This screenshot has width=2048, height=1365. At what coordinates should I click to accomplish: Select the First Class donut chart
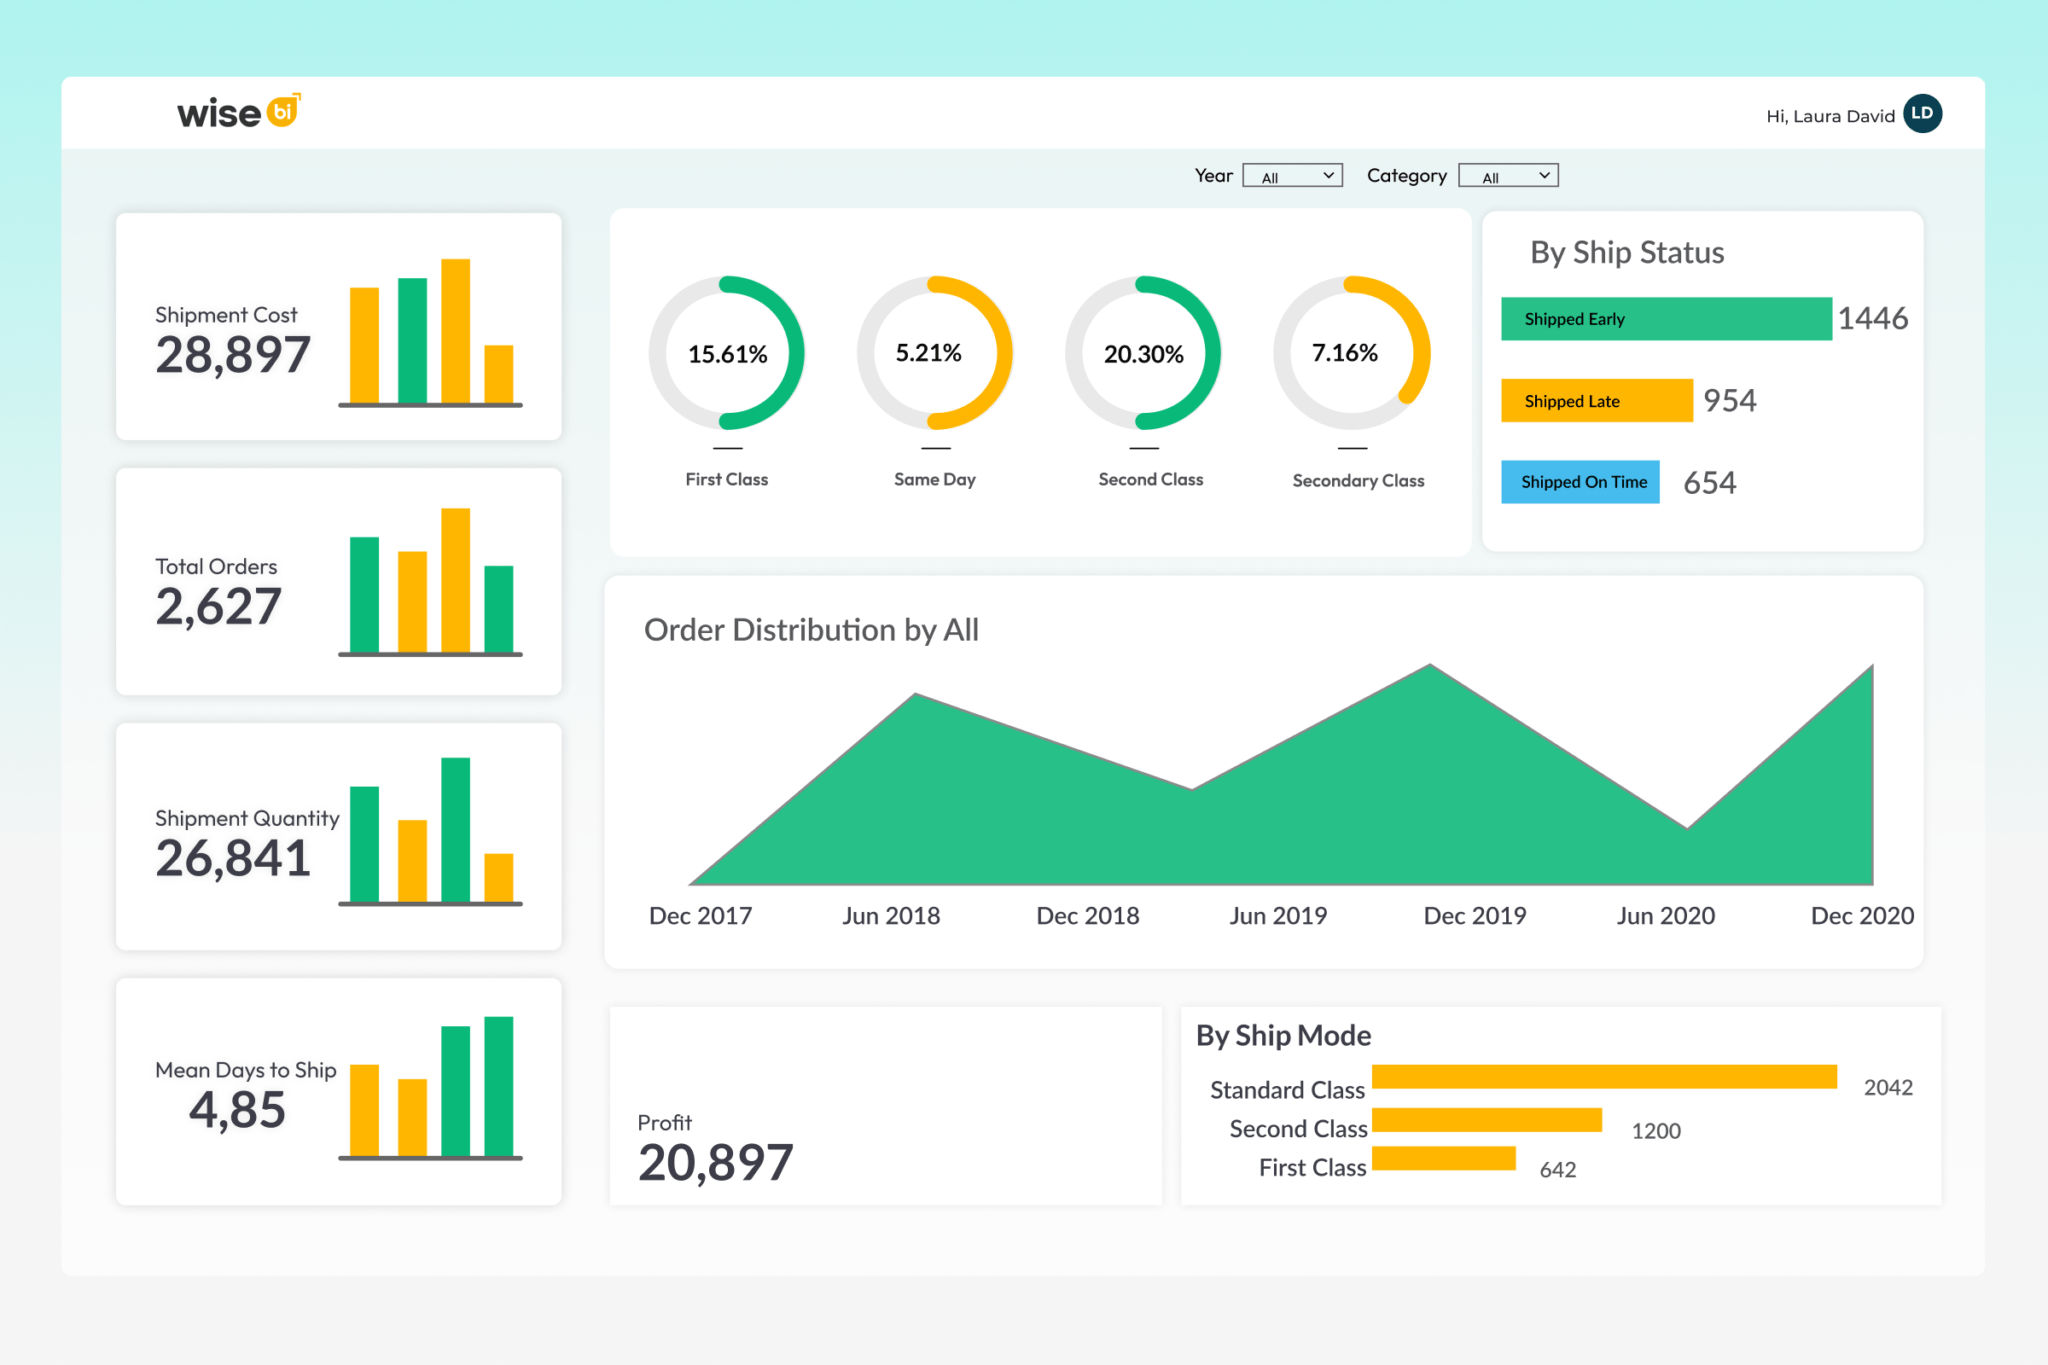click(728, 352)
